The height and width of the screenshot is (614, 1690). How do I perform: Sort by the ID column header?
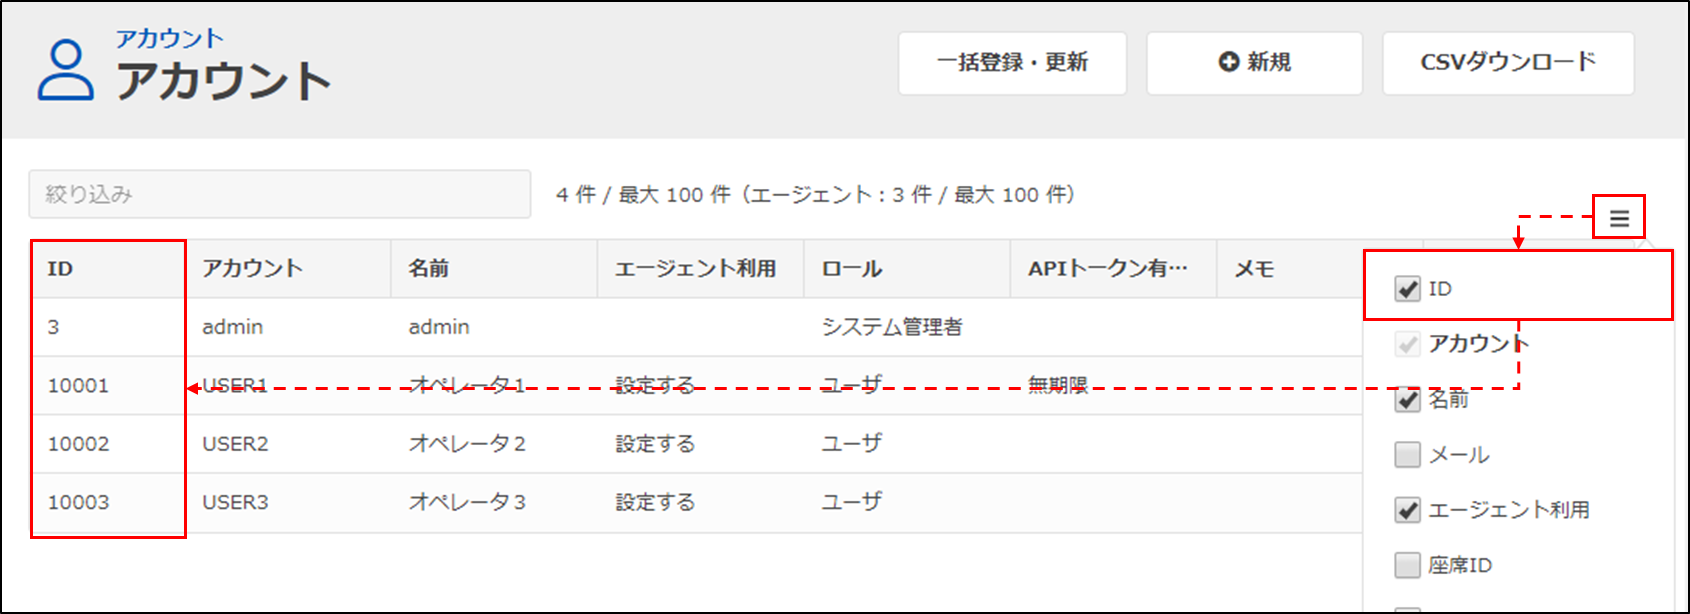coord(60,269)
